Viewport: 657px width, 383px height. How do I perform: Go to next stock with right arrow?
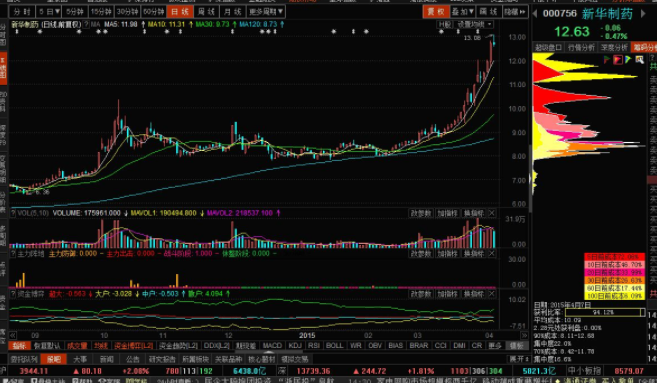click(x=643, y=13)
